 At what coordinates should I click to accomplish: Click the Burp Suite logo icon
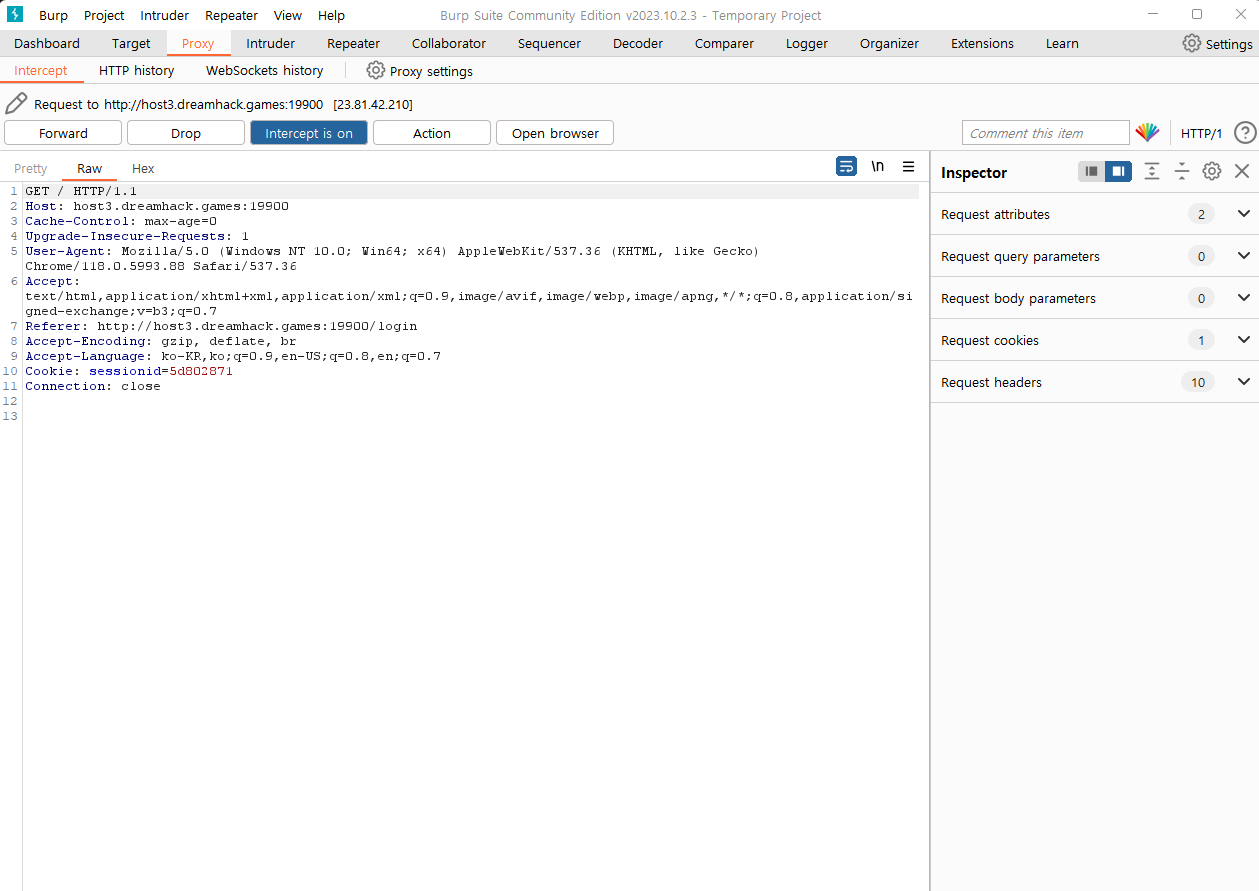15,15
